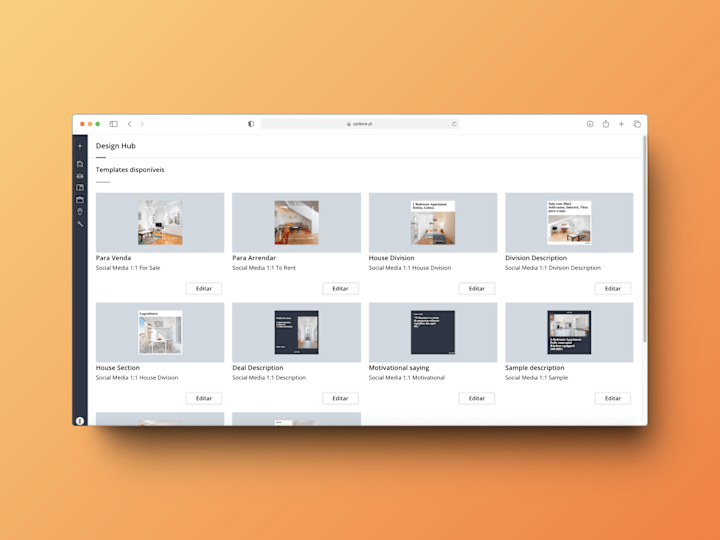
Task: Go back using the browser back arrow
Action: pyautogui.click(x=130, y=124)
